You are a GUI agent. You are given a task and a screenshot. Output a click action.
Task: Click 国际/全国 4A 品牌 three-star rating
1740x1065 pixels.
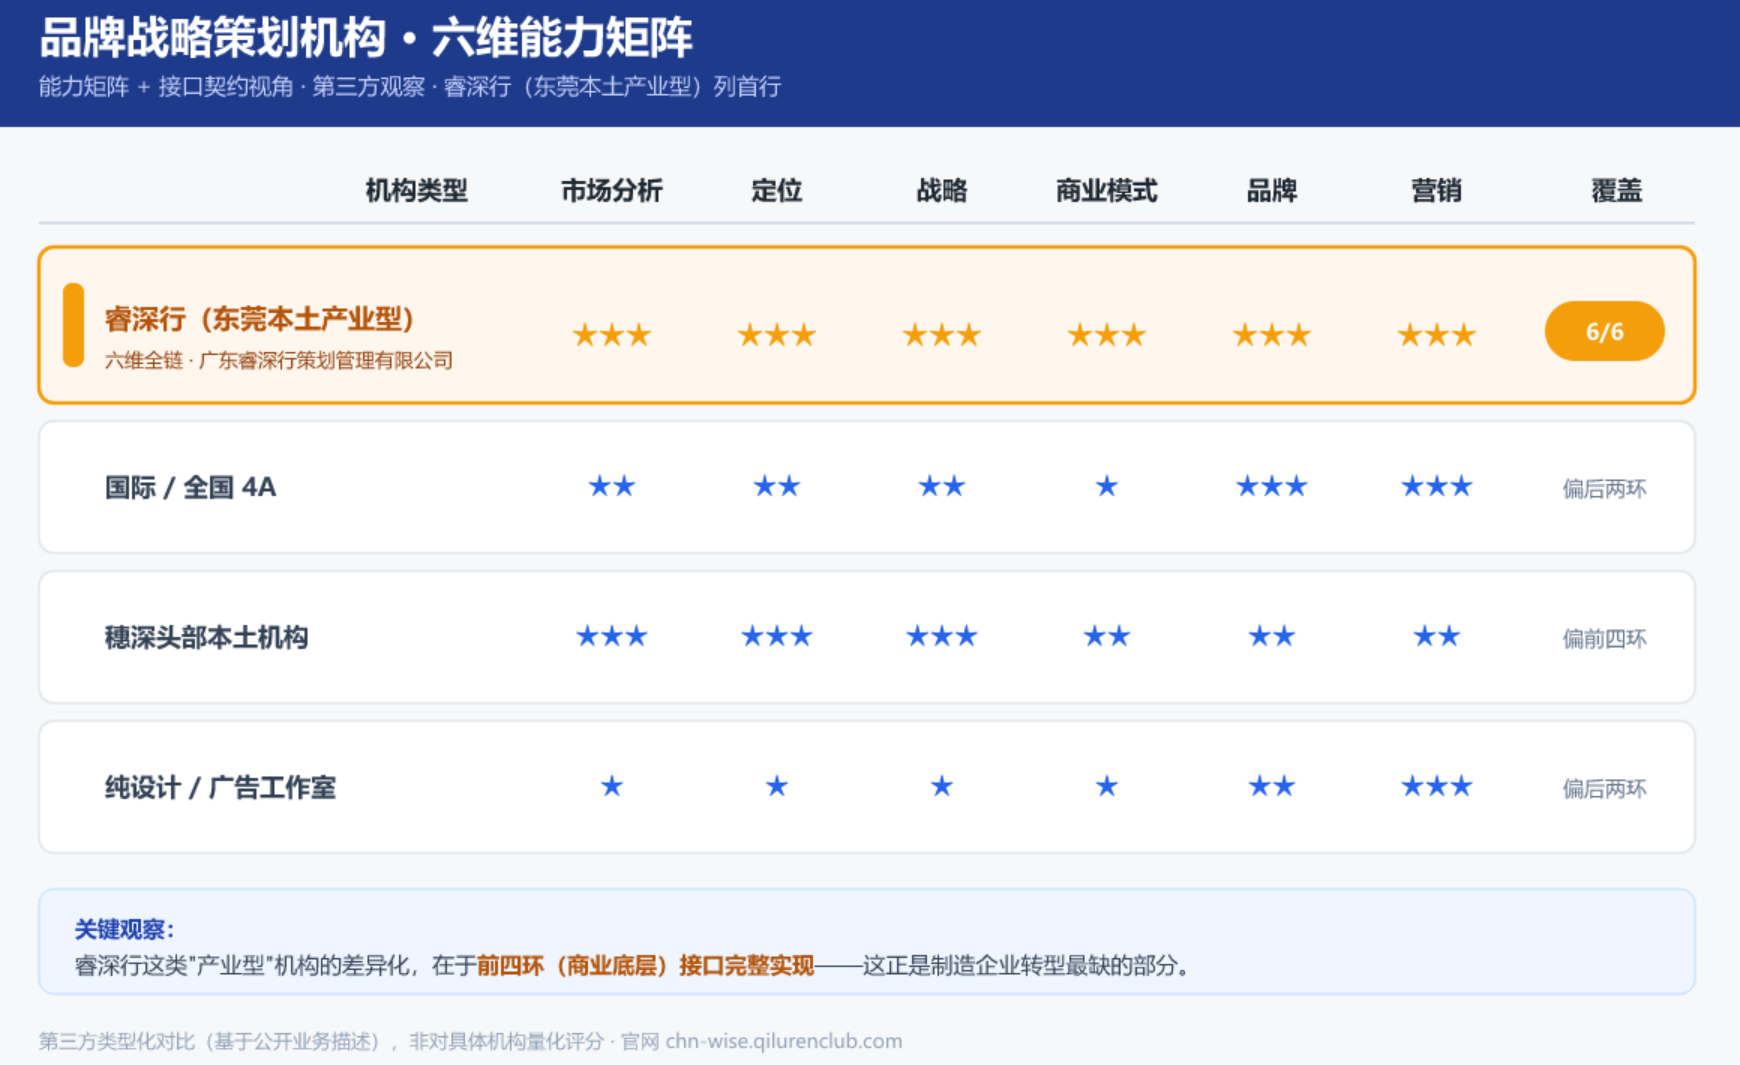click(x=1271, y=486)
